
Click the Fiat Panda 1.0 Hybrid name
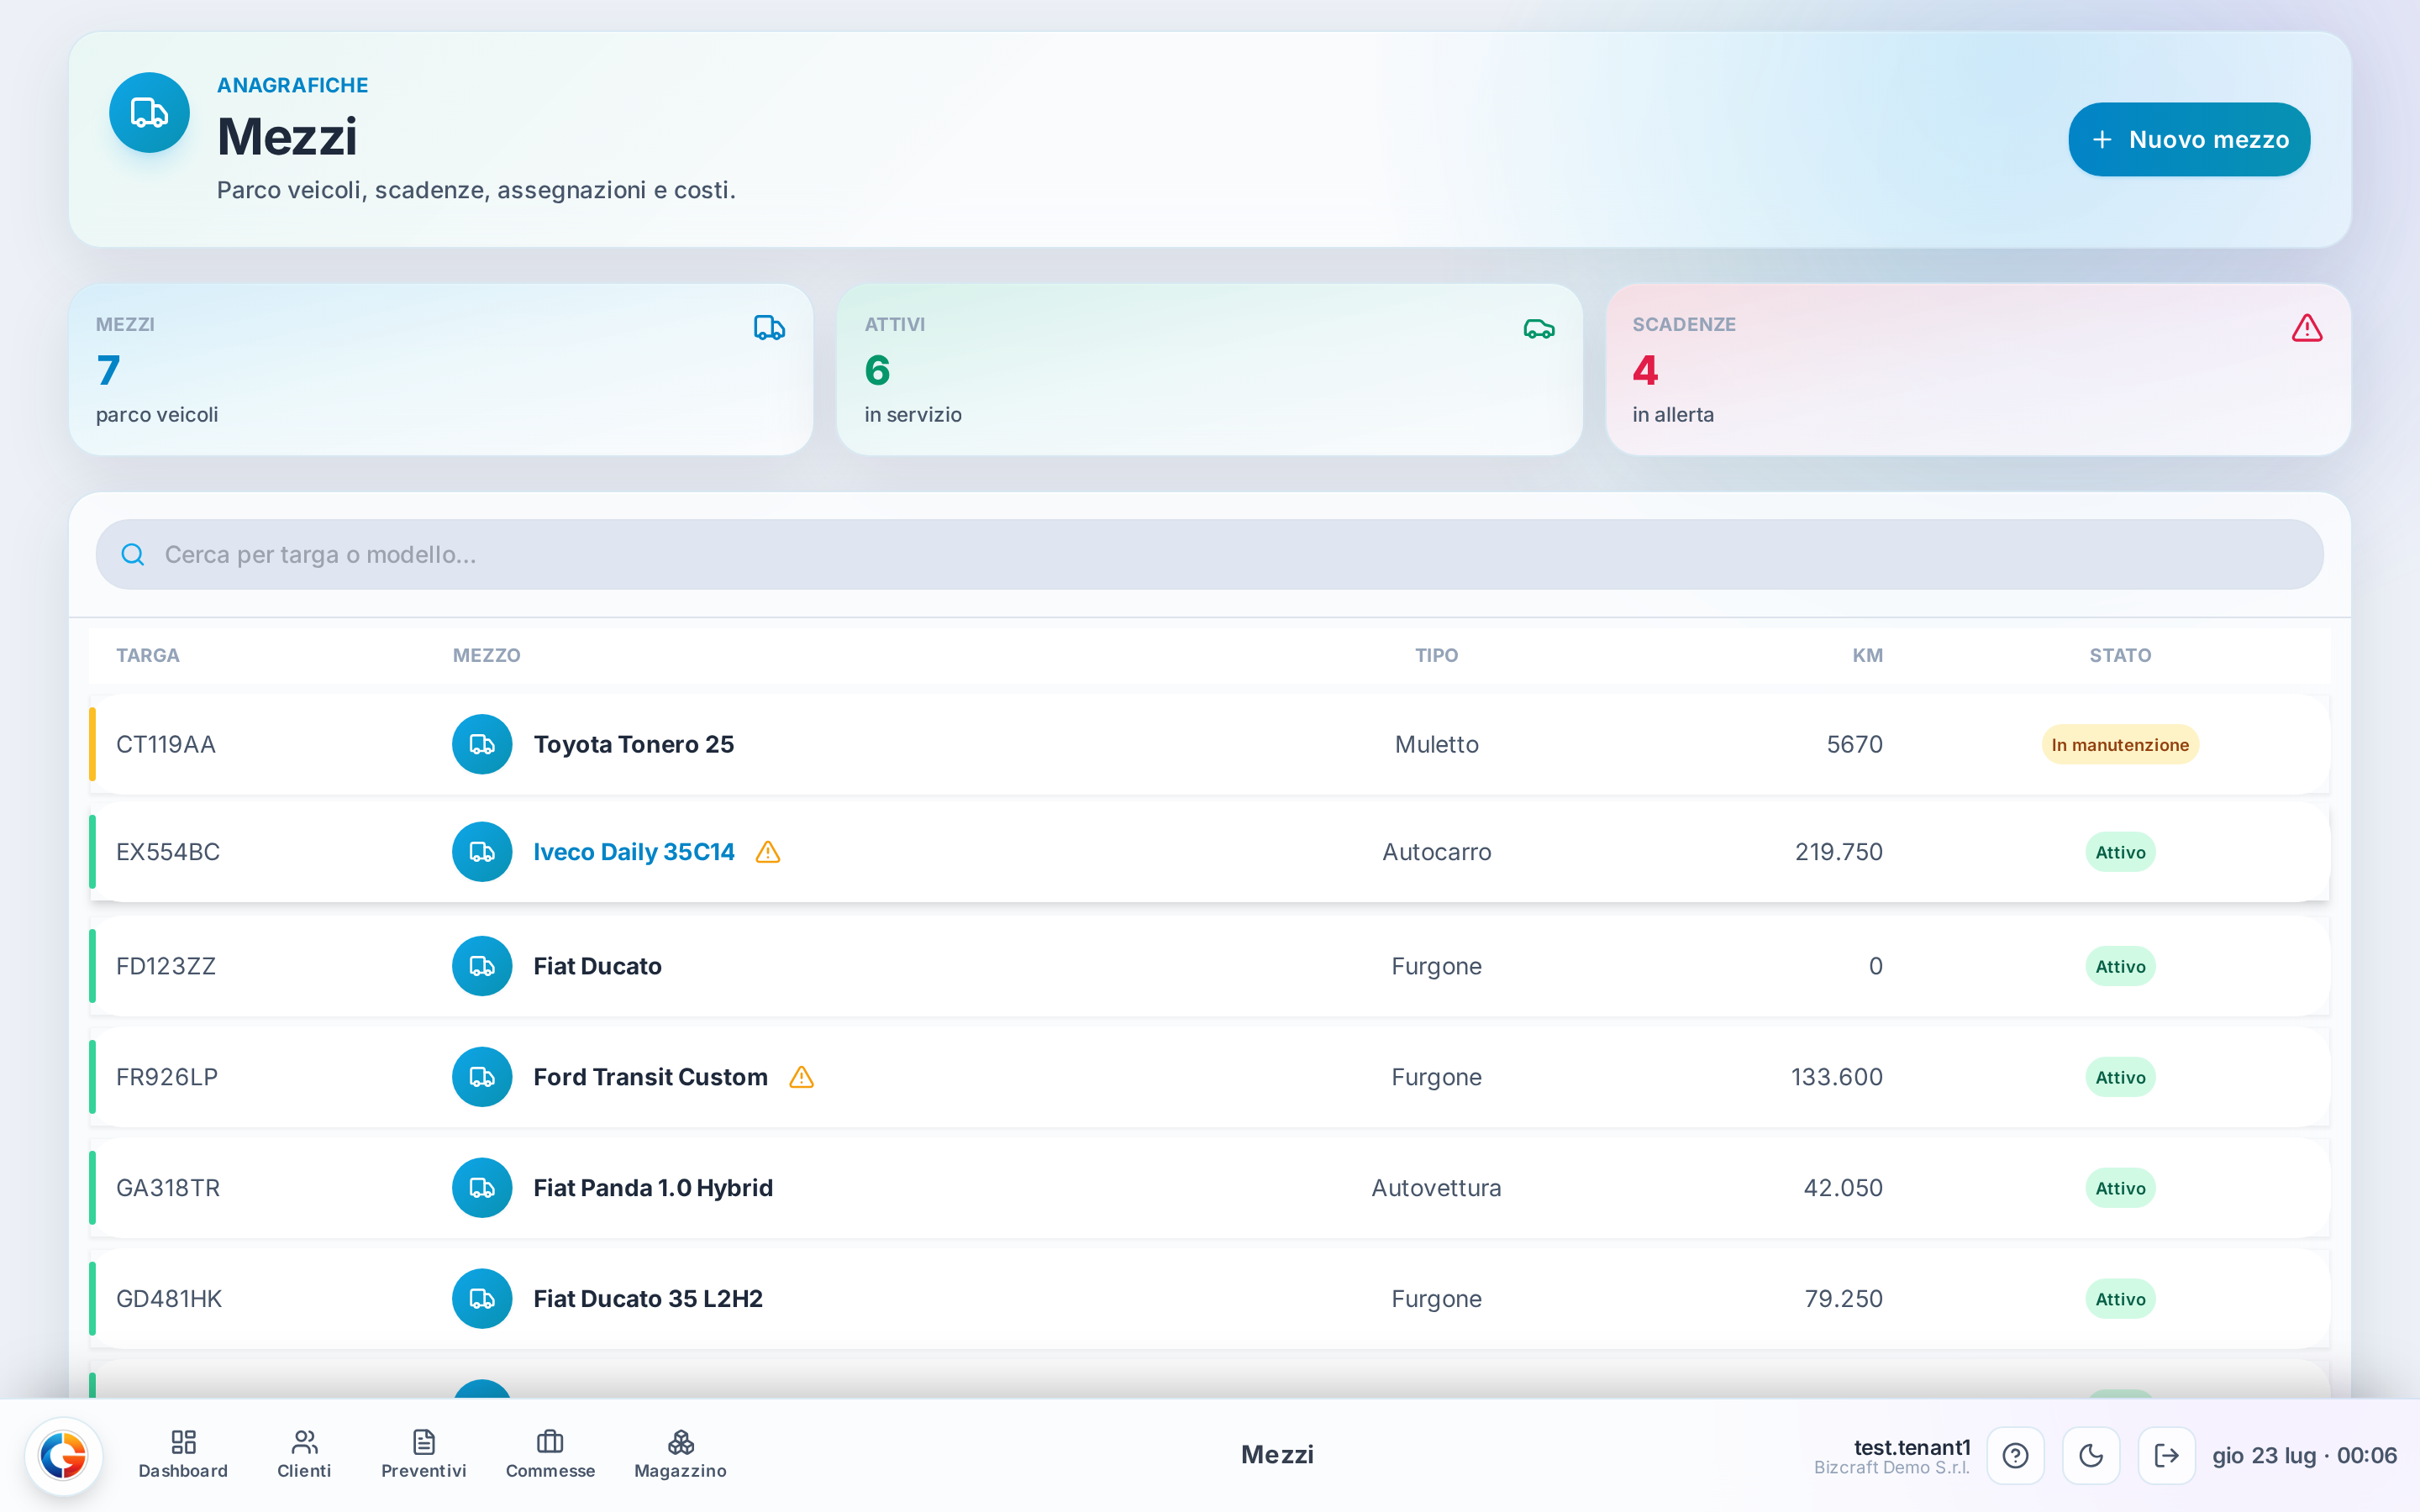point(653,1188)
